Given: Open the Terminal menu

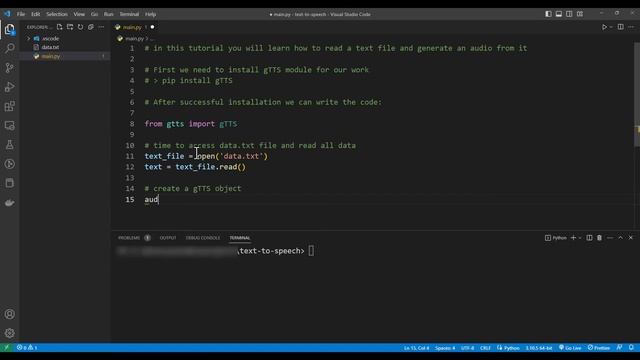Looking at the screenshot, I should (x=129, y=14).
